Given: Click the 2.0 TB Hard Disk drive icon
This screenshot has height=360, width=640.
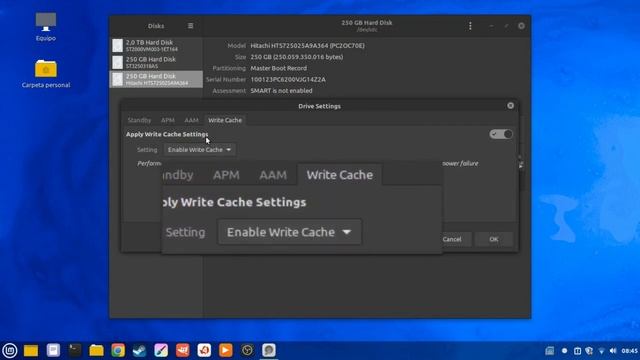Looking at the screenshot, I should click(x=118, y=45).
